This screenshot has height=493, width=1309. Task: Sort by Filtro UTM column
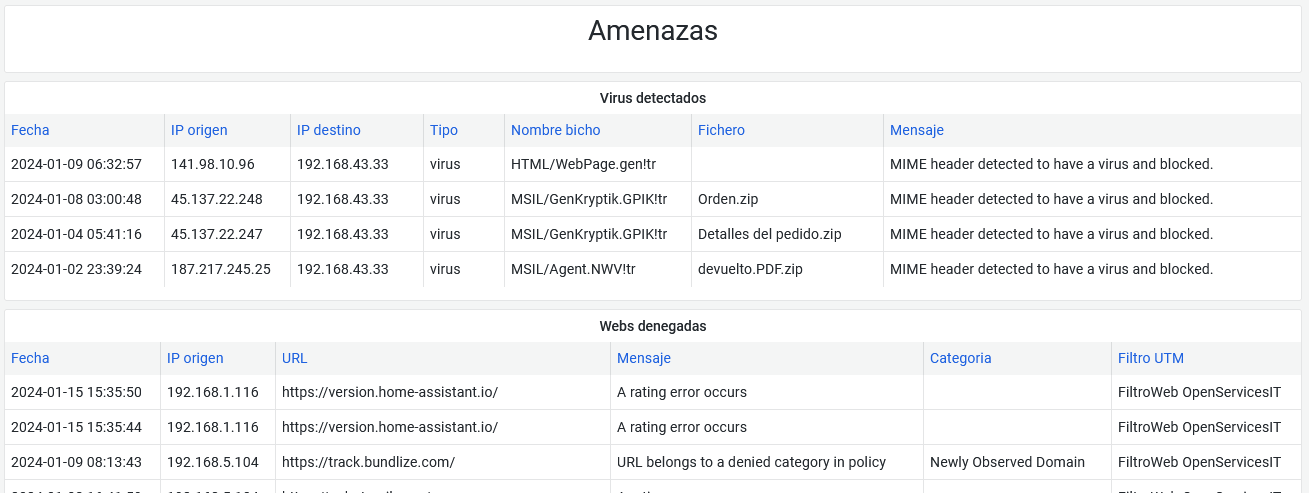tap(1150, 358)
